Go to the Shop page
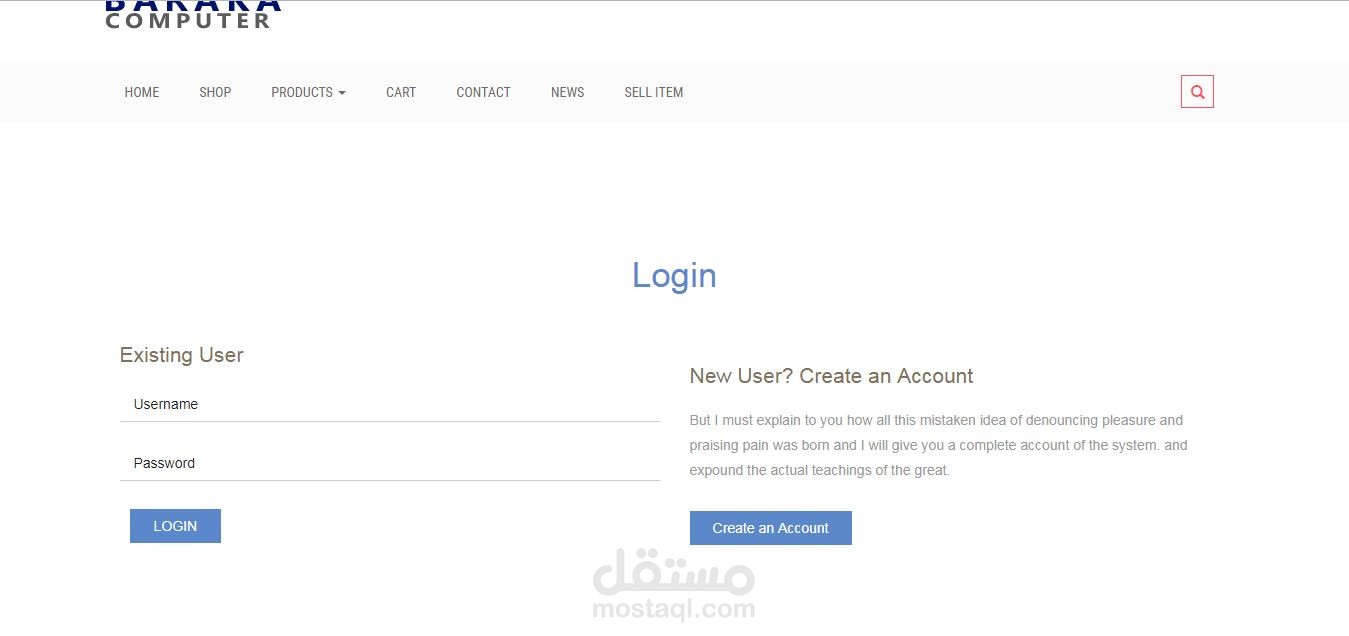The width and height of the screenshot is (1349, 636). pos(215,92)
